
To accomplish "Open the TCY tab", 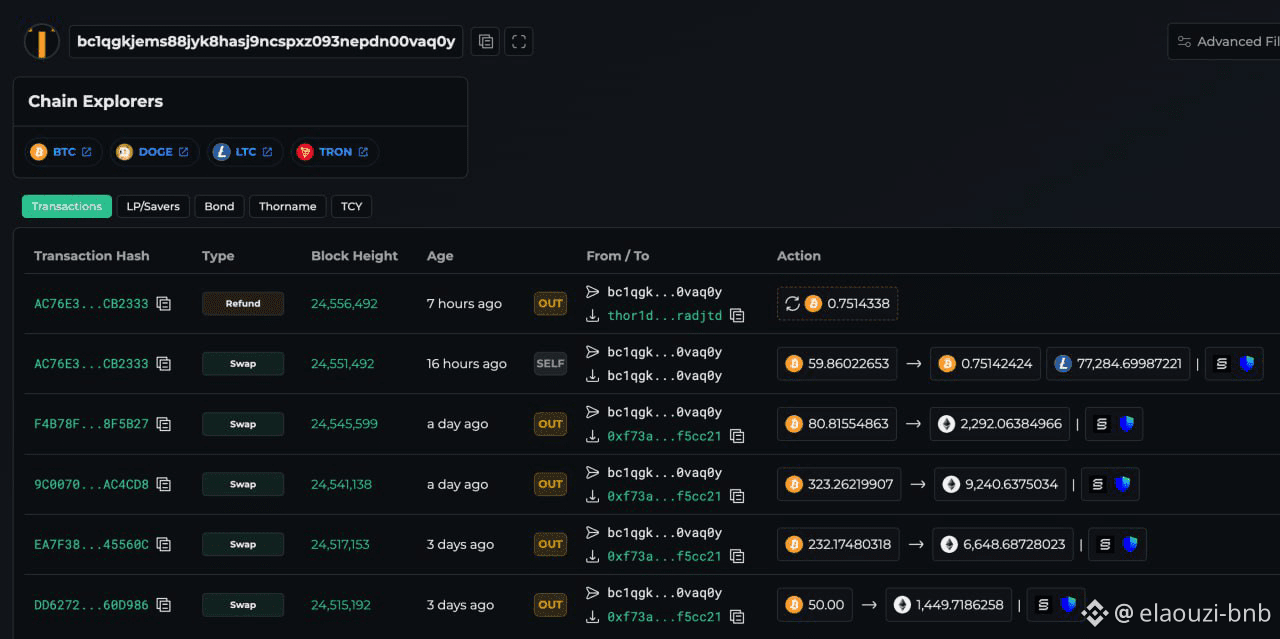I will click(x=351, y=206).
